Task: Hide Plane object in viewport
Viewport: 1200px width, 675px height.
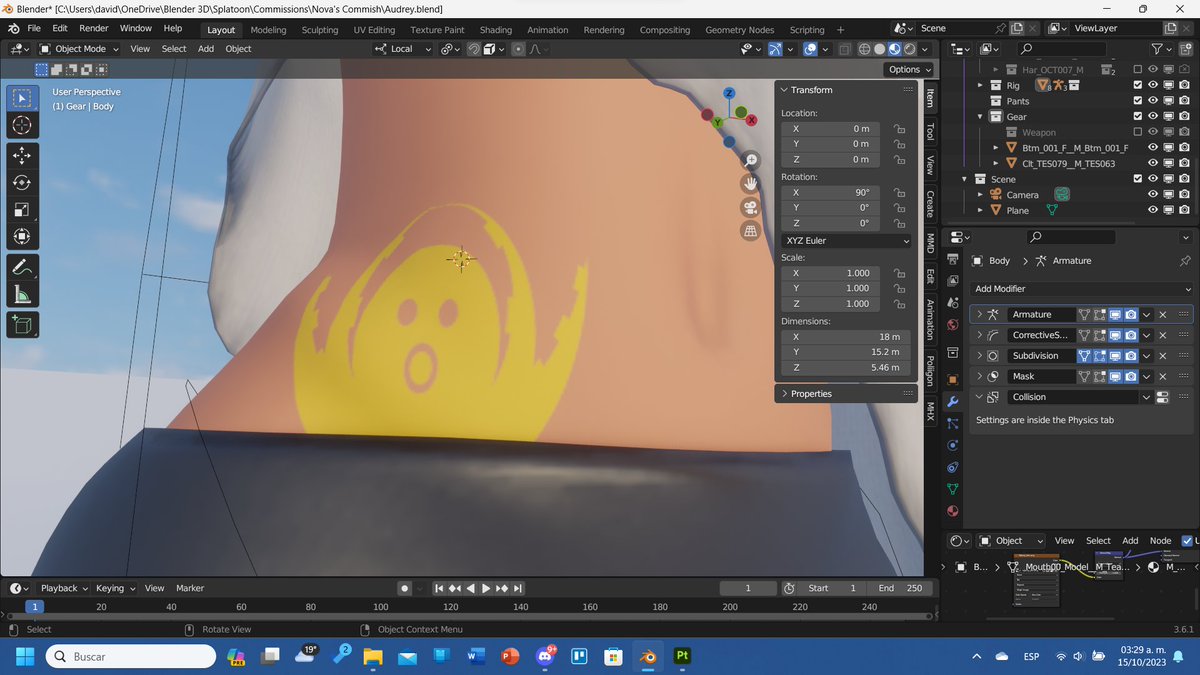Action: [x=1153, y=210]
